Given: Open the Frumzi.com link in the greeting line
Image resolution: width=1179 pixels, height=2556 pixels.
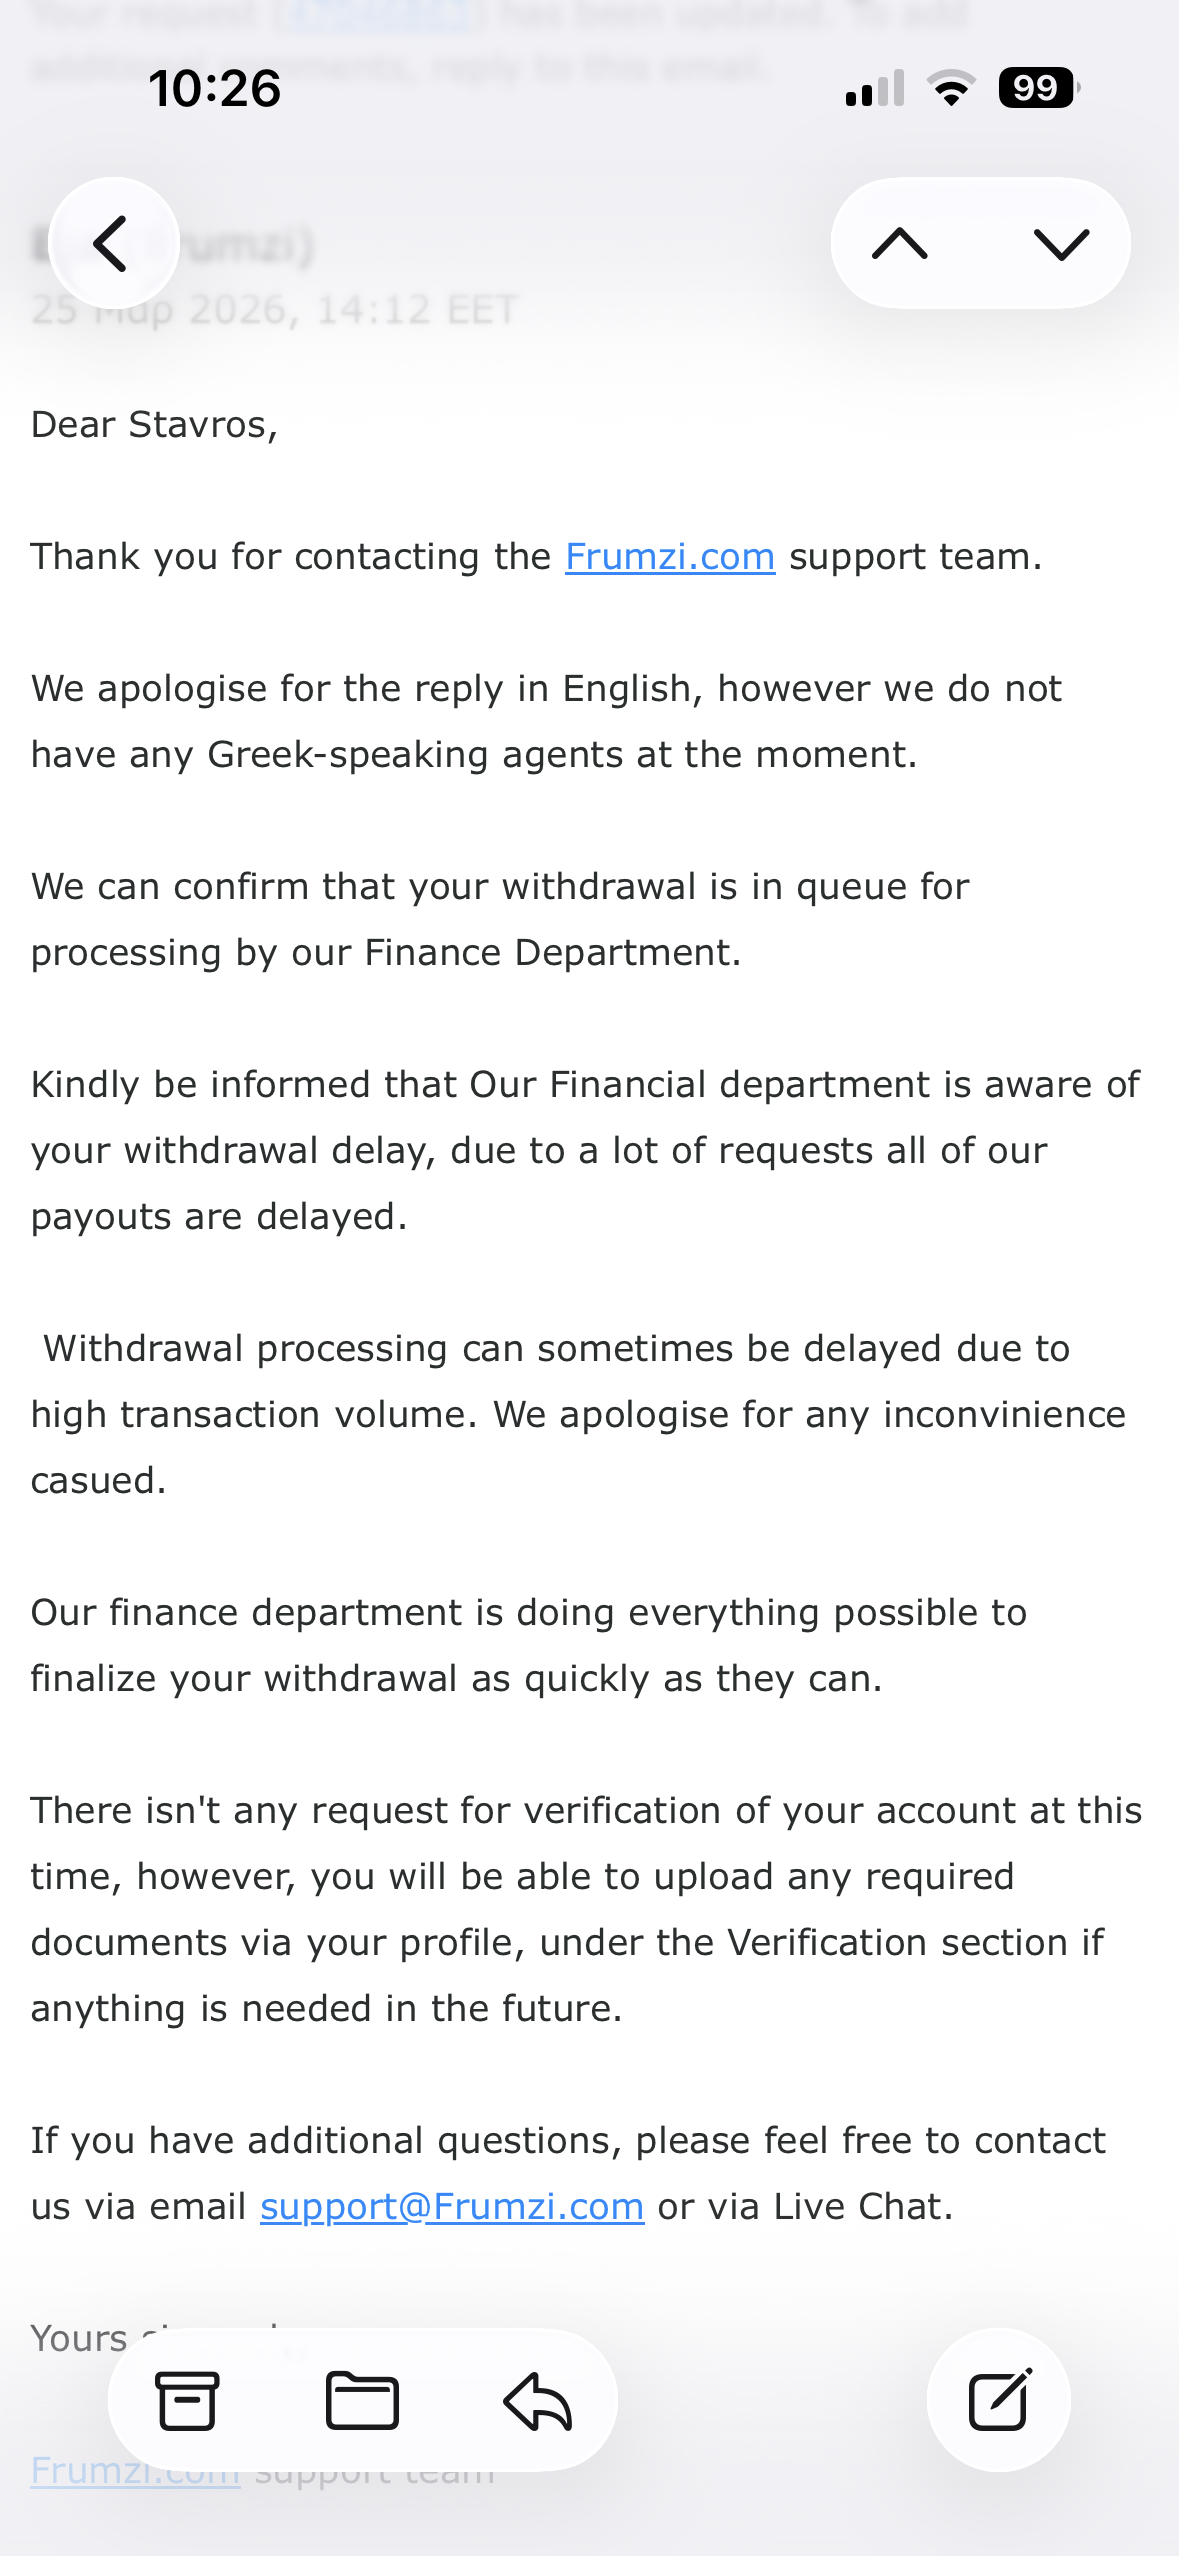Looking at the screenshot, I should 670,557.
